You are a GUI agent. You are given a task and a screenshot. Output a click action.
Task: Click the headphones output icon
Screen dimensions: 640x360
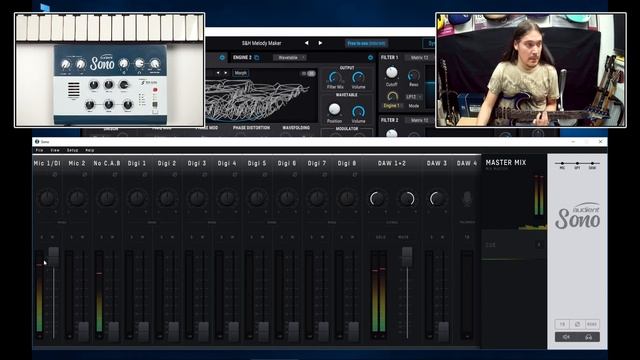click(589, 337)
